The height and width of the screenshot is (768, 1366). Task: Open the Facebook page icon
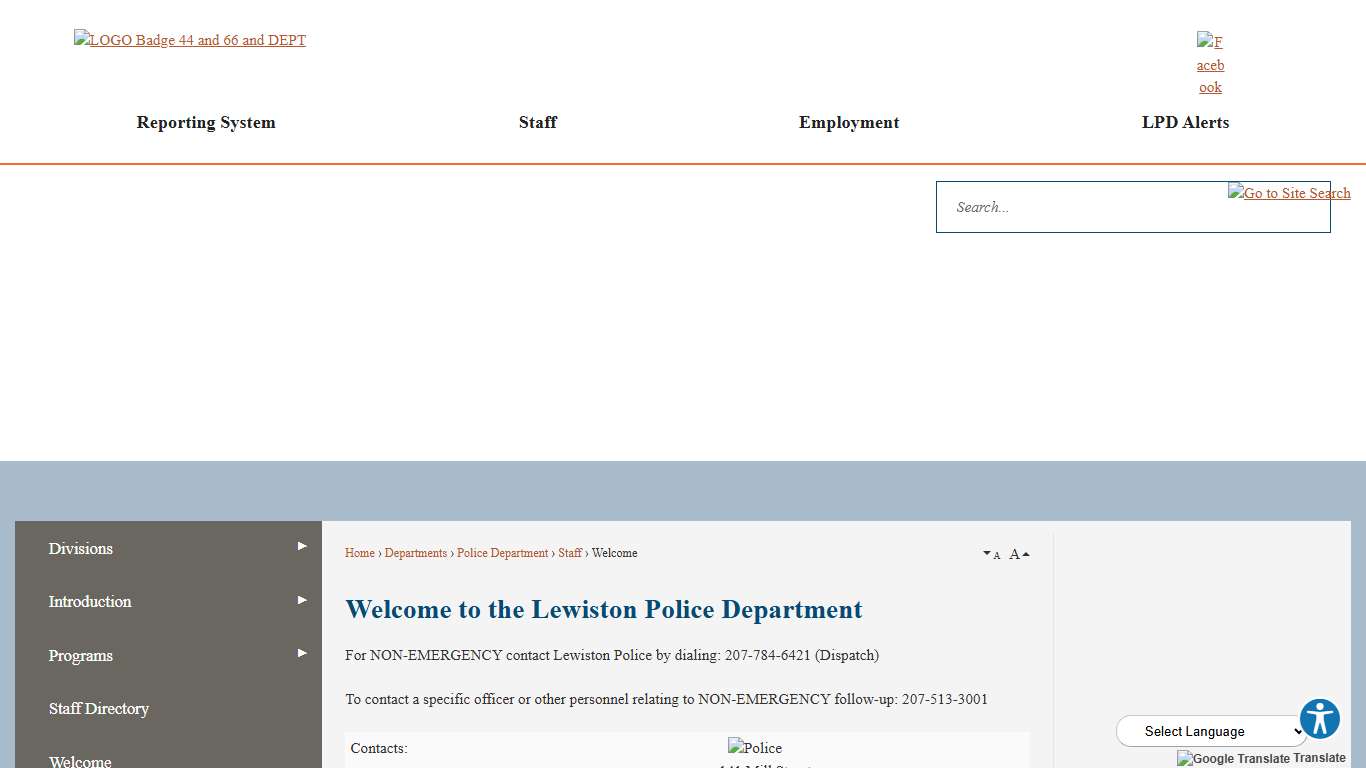[1210, 64]
